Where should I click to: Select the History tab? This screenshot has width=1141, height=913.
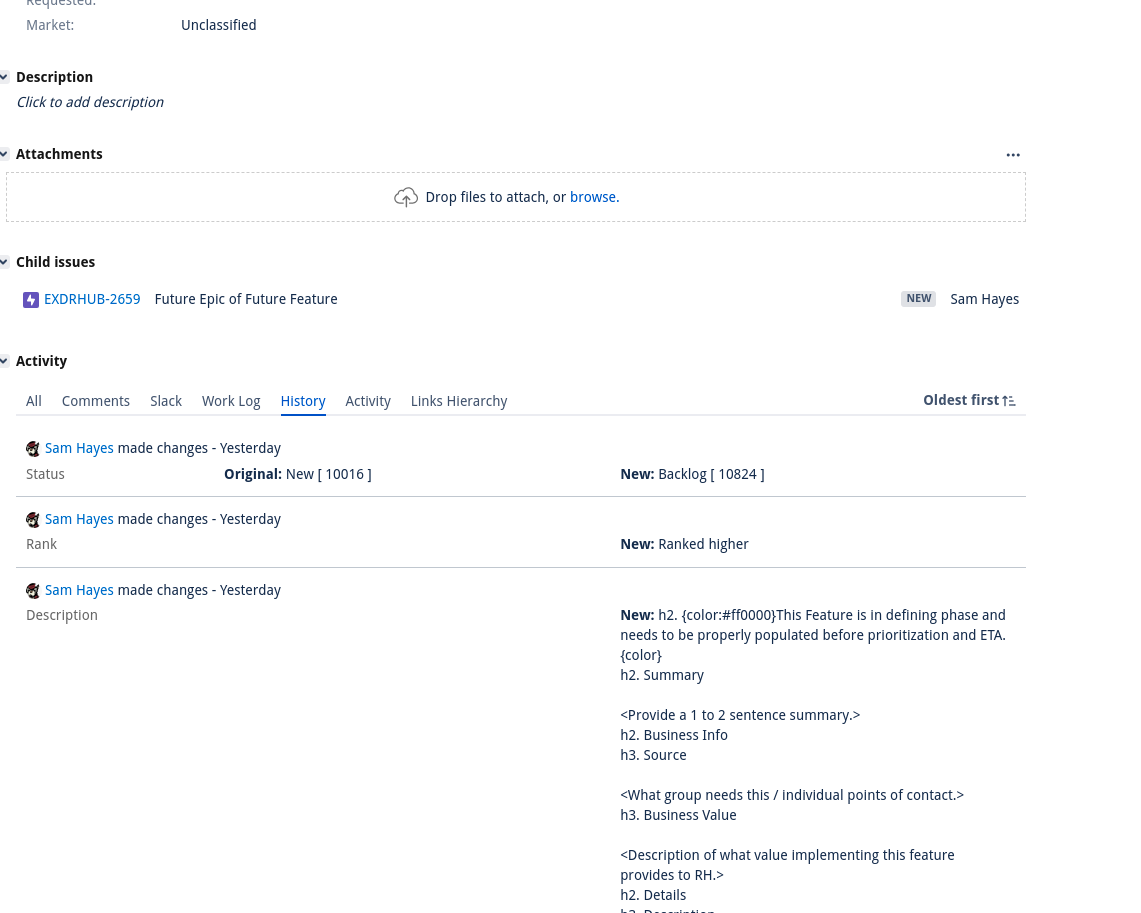pyautogui.click(x=303, y=401)
